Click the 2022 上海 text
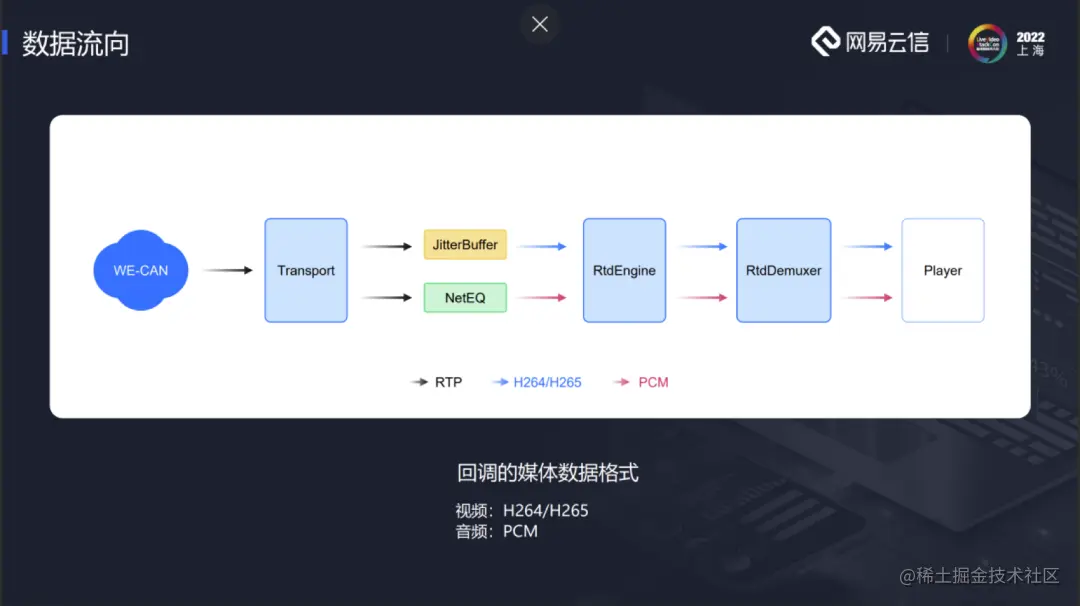This screenshot has width=1080, height=606. coord(1030,43)
